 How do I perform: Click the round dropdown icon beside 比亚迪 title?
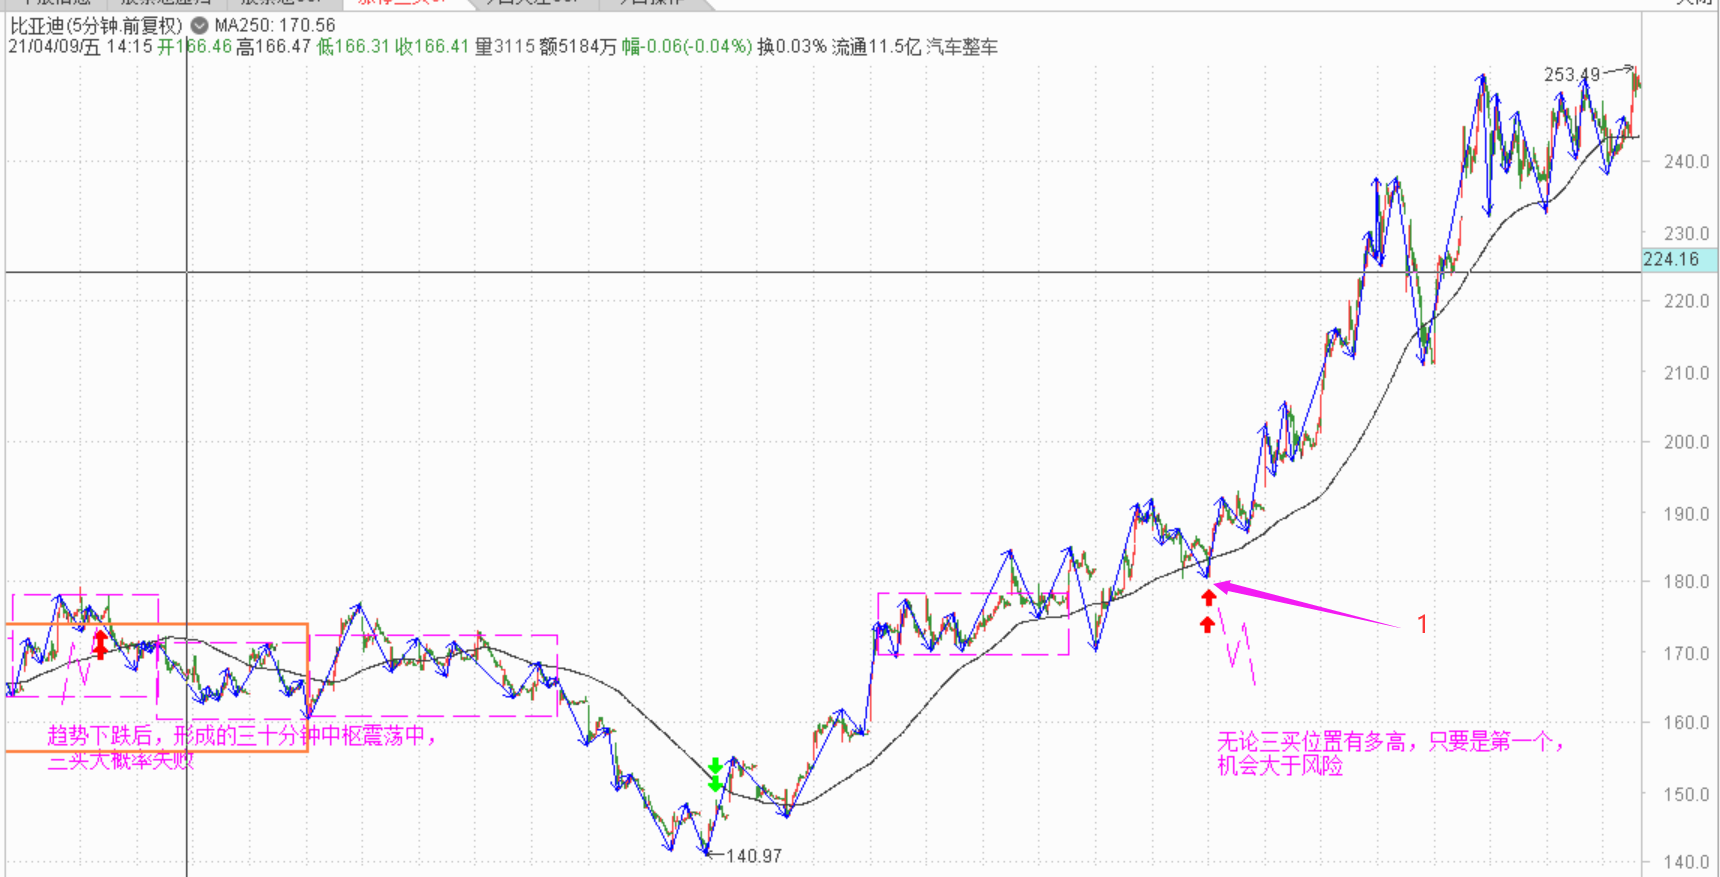pos(200,25)
